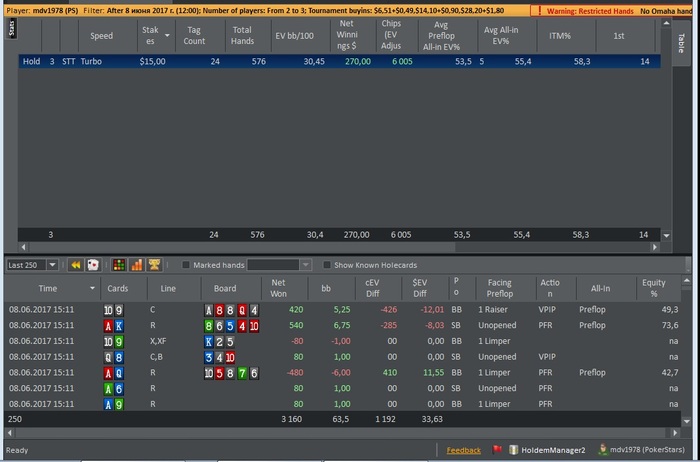
Task: Click the mdv1978 player avatar icon
Action: [x=603, y=450]
